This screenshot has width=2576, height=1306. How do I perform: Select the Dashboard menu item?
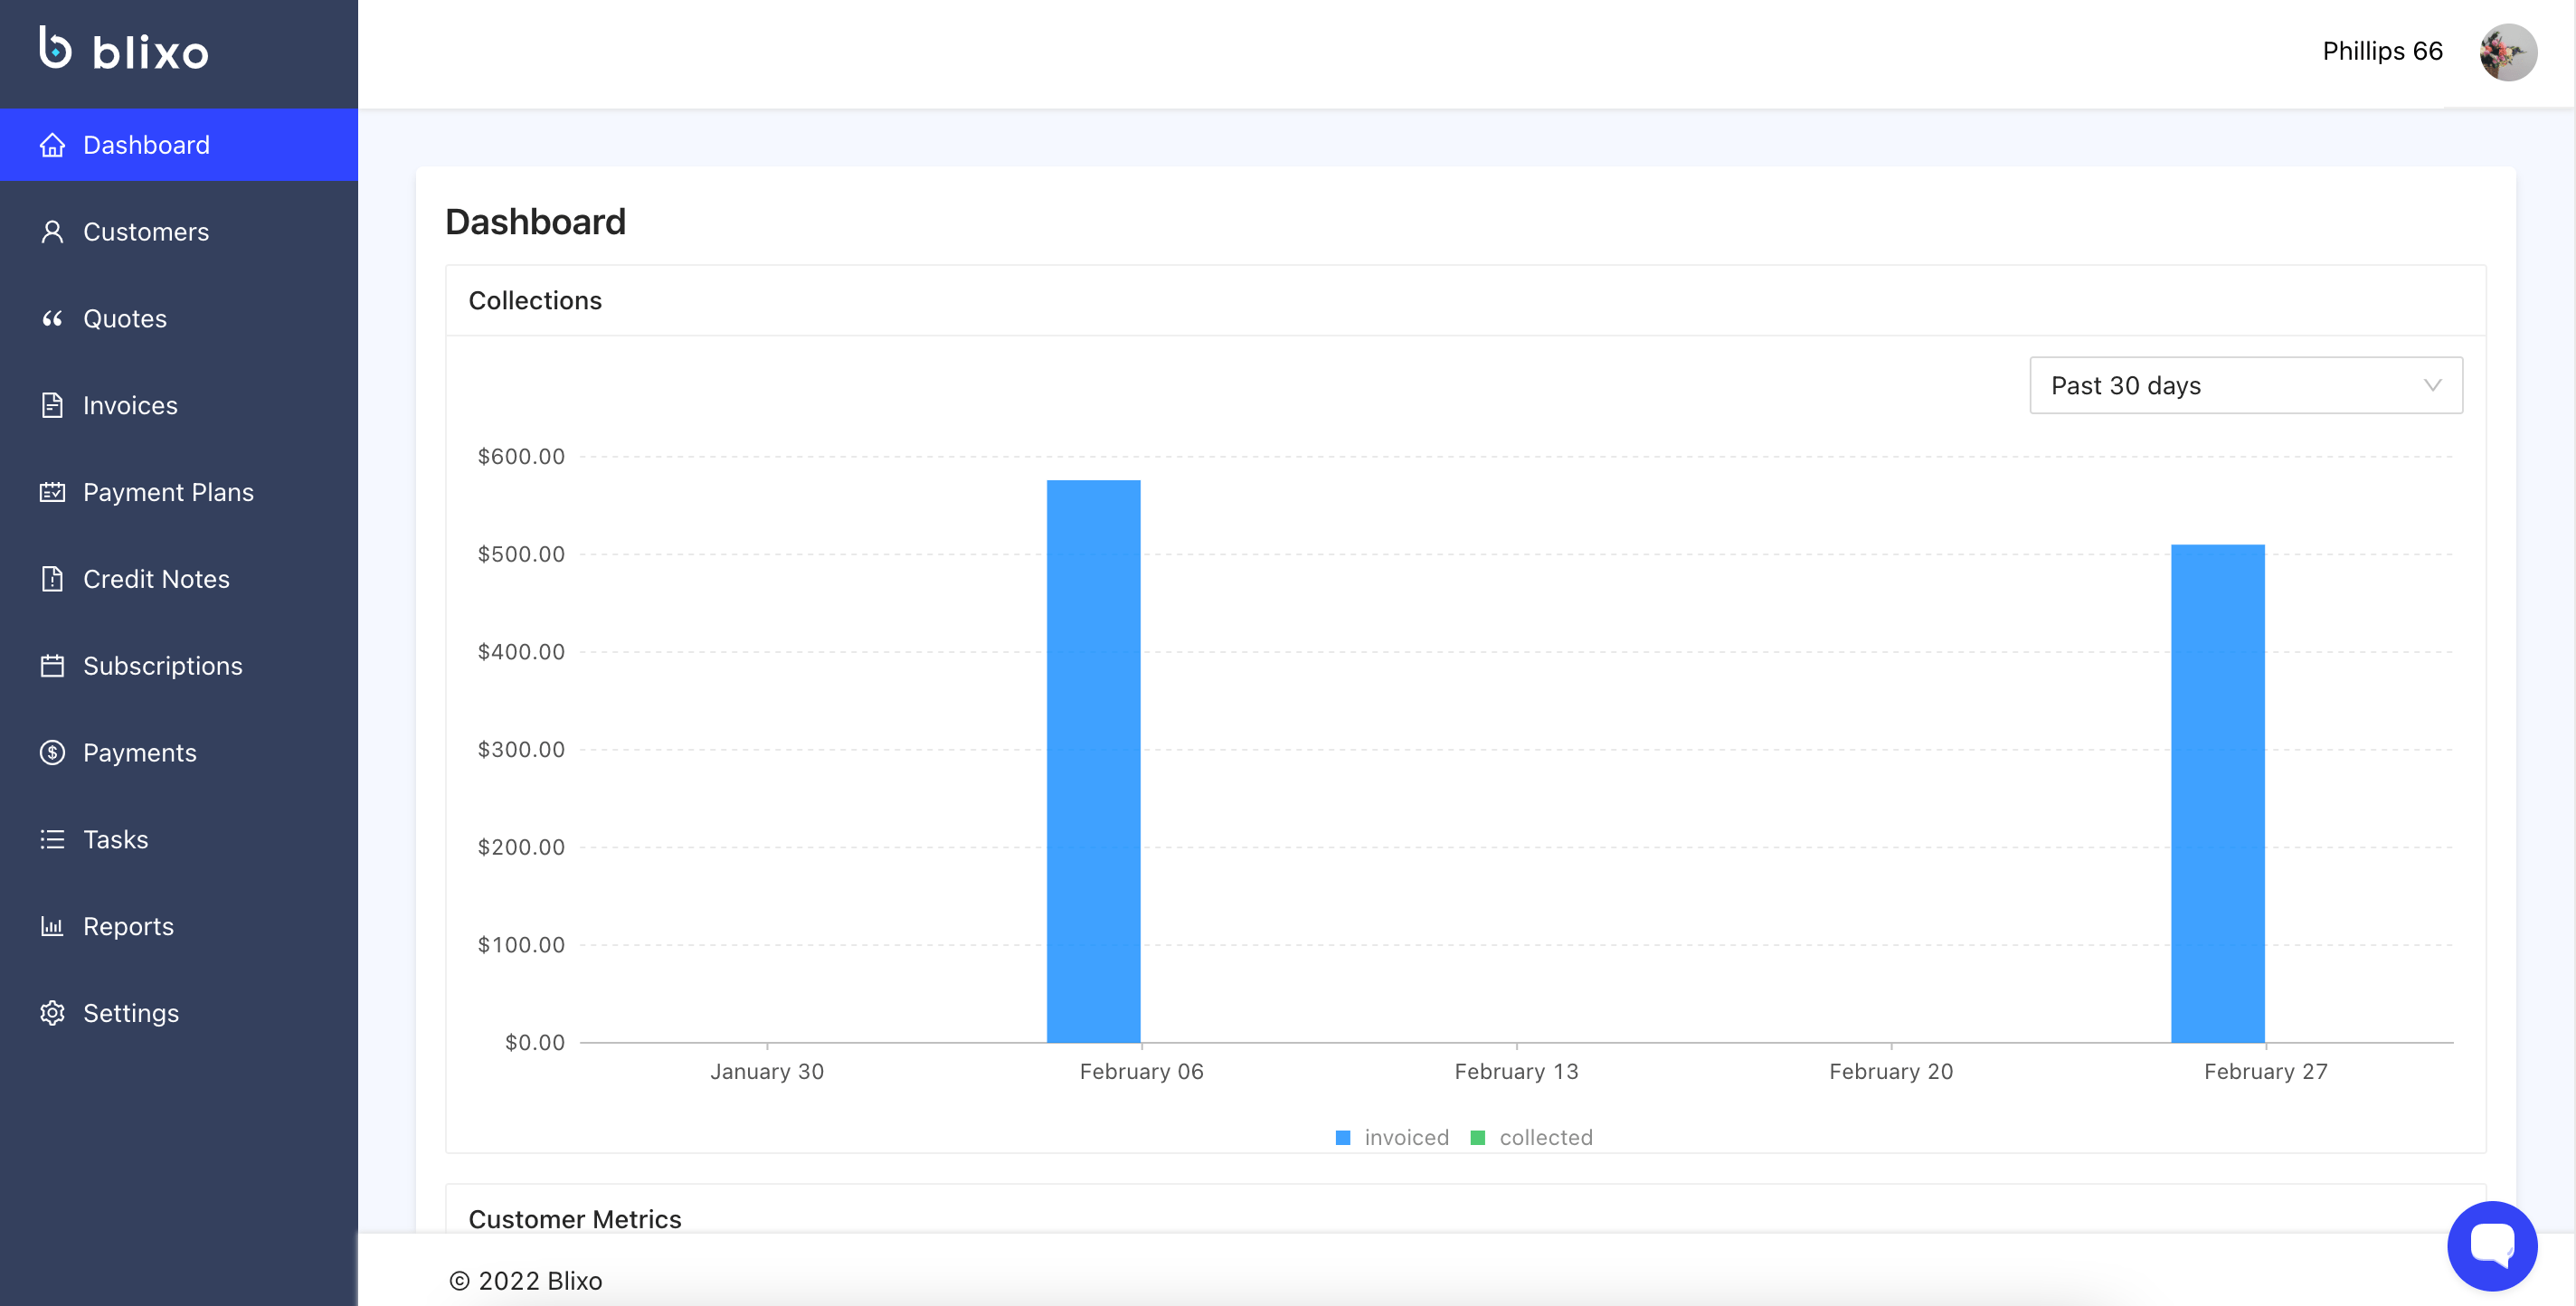(x=146, y=145)
